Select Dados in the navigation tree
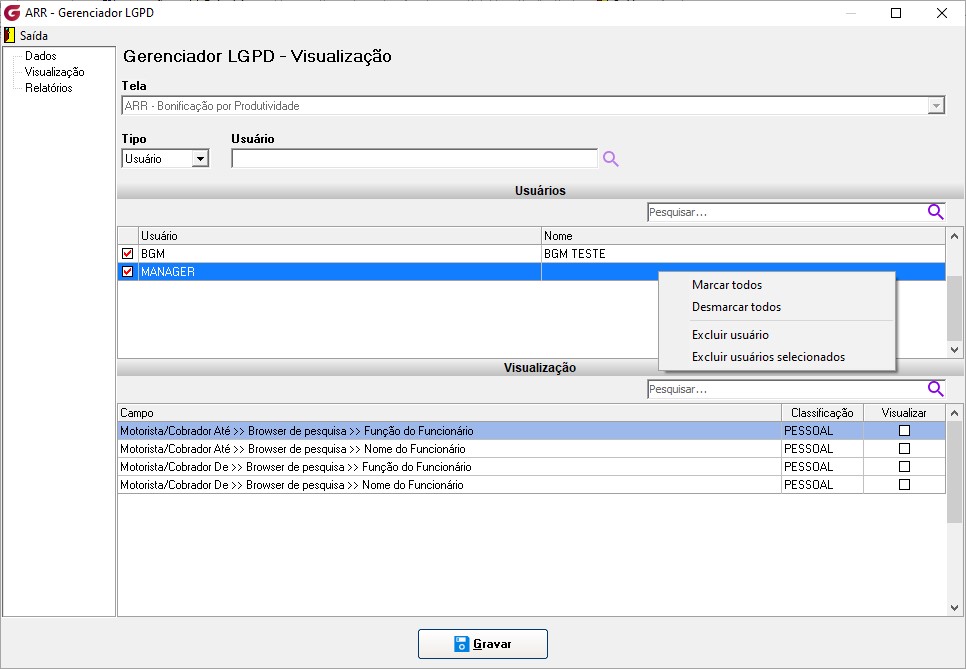This screenshot has width=966, height=669. click(41, 55)
